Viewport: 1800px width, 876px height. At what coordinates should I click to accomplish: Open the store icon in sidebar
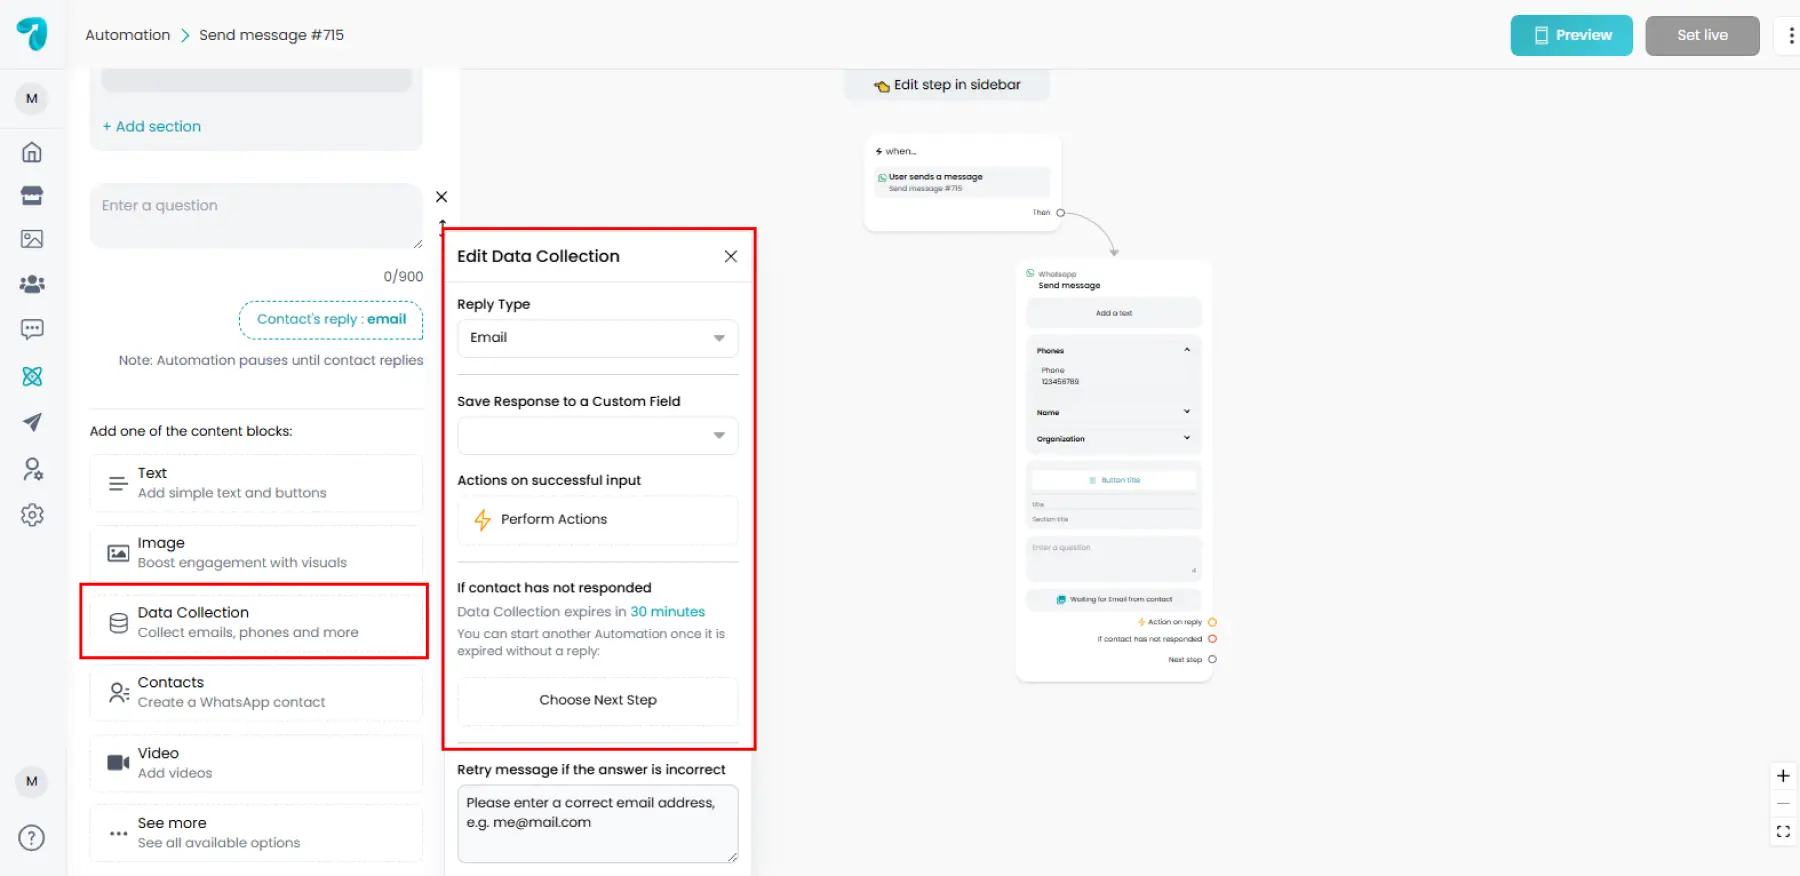[x=32, y=195]
